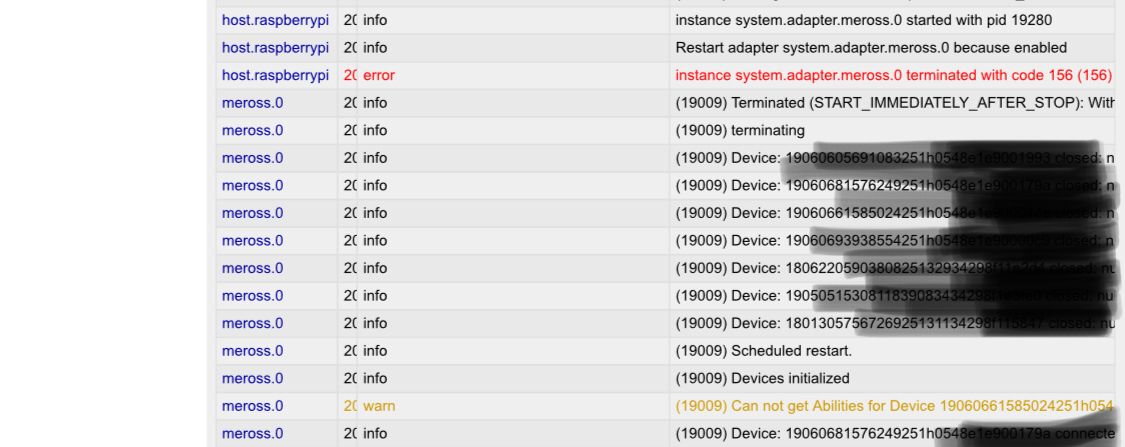Click meross.0 source in the warn row
Screen dimensions: 1125x447
coord(253,406)
